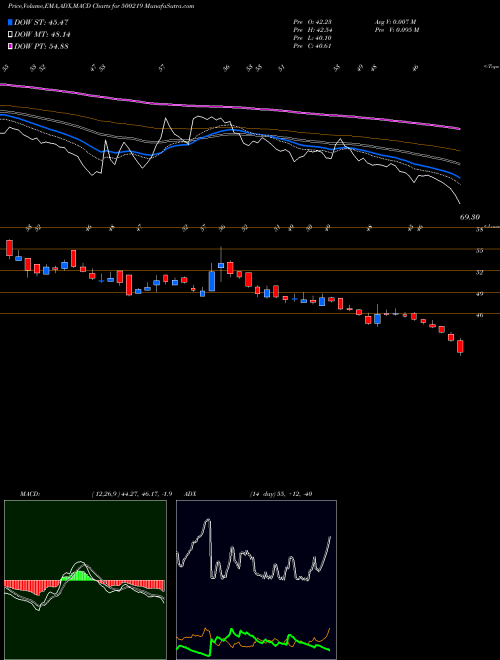Open the dark blue ADX chart panel
Viewport: 500px width, 660px height.
[x=256, y=580]
